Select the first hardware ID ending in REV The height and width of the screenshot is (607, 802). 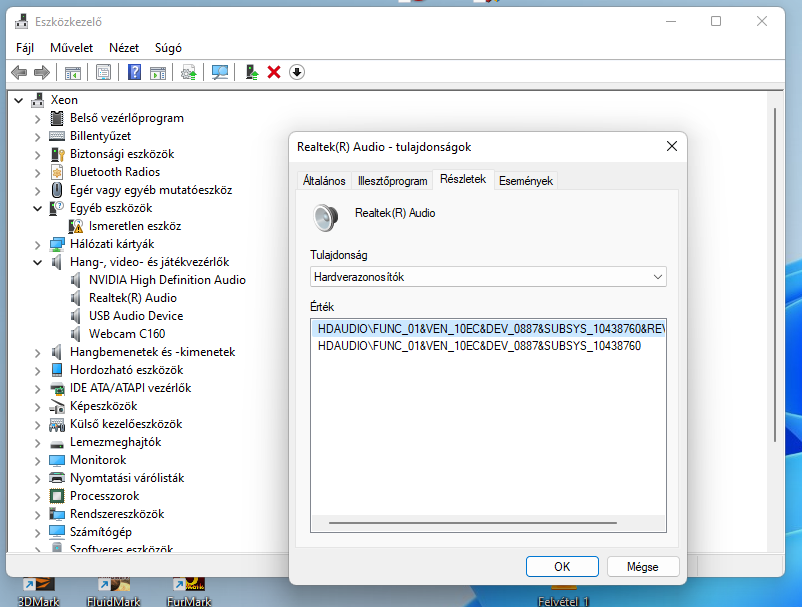(x=488, y=329)
